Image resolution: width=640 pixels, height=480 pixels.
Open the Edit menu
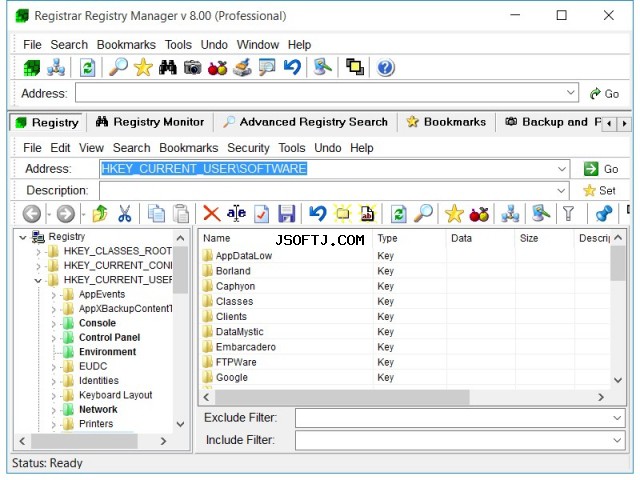[x=60, y=148]
